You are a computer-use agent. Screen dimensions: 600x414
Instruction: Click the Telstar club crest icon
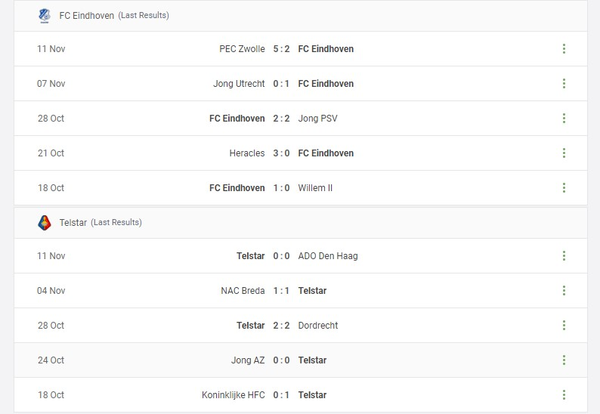coord(44,222)
